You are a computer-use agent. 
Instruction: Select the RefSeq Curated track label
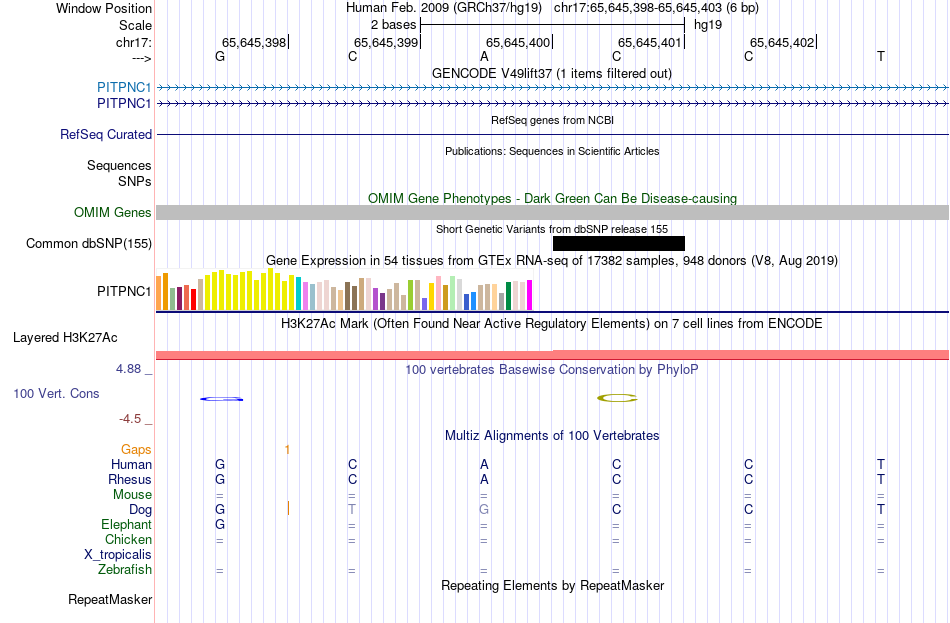[x=106, y=135]
